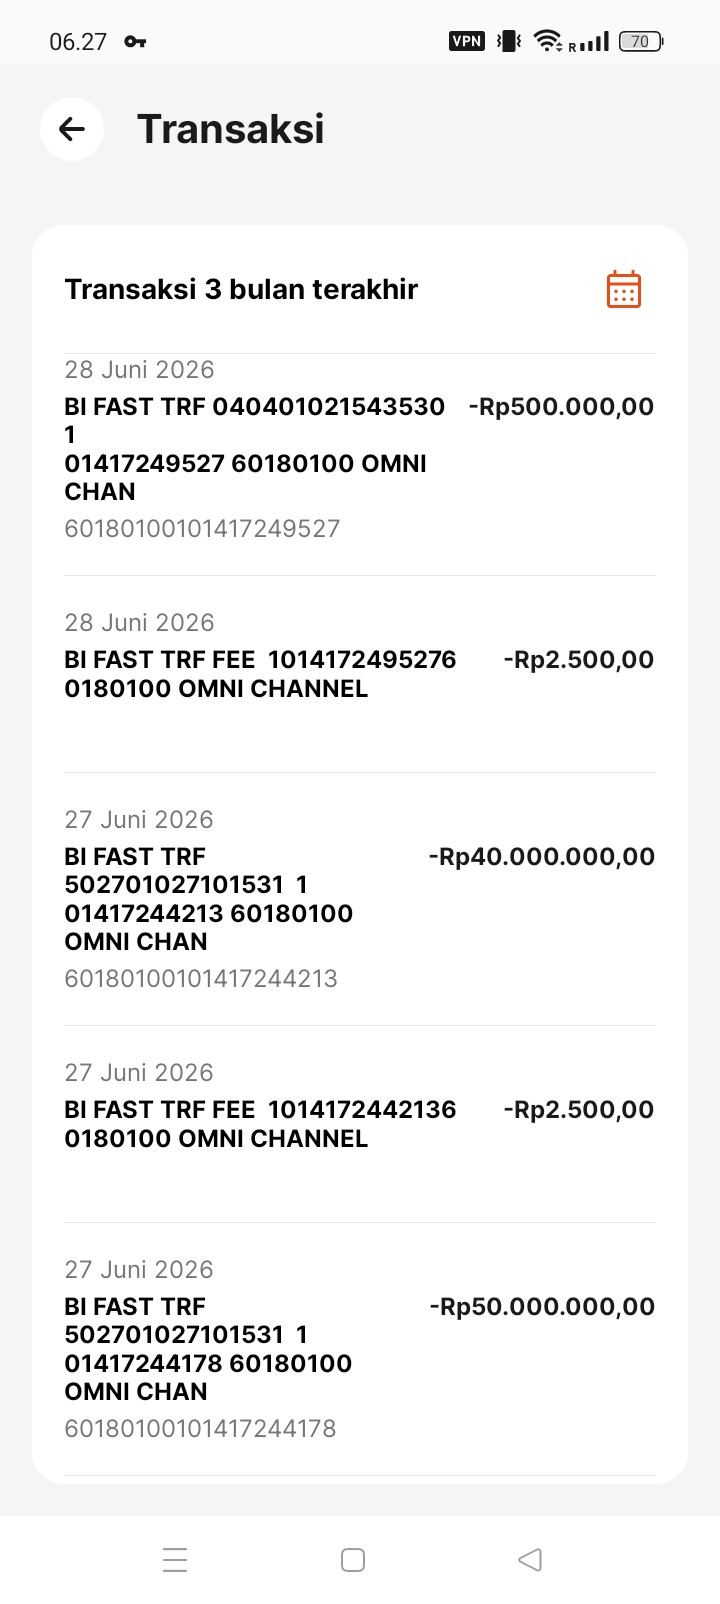Tap reference number 60180100101417244178
The image size is (720, 1604).
pos(200,1428)
